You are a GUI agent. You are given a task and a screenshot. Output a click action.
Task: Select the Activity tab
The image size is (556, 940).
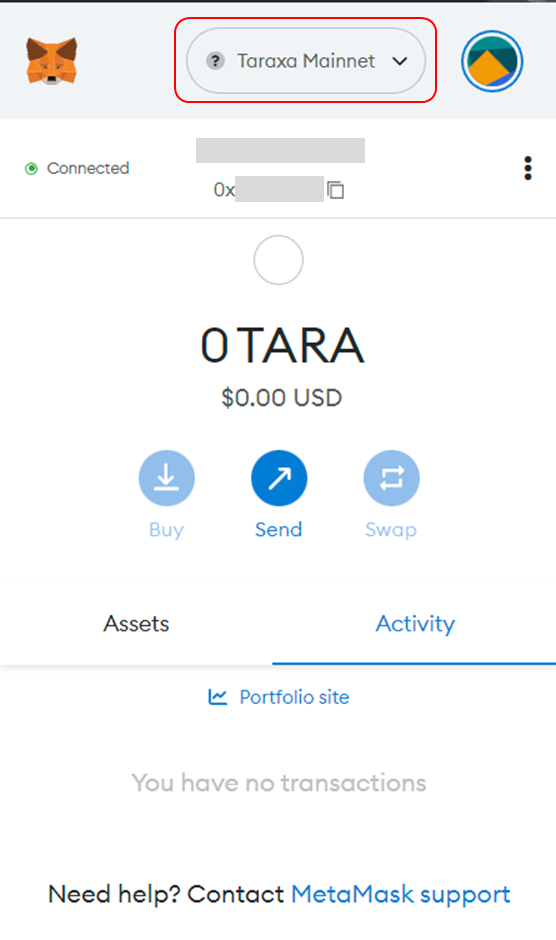[x=414, y=623]
